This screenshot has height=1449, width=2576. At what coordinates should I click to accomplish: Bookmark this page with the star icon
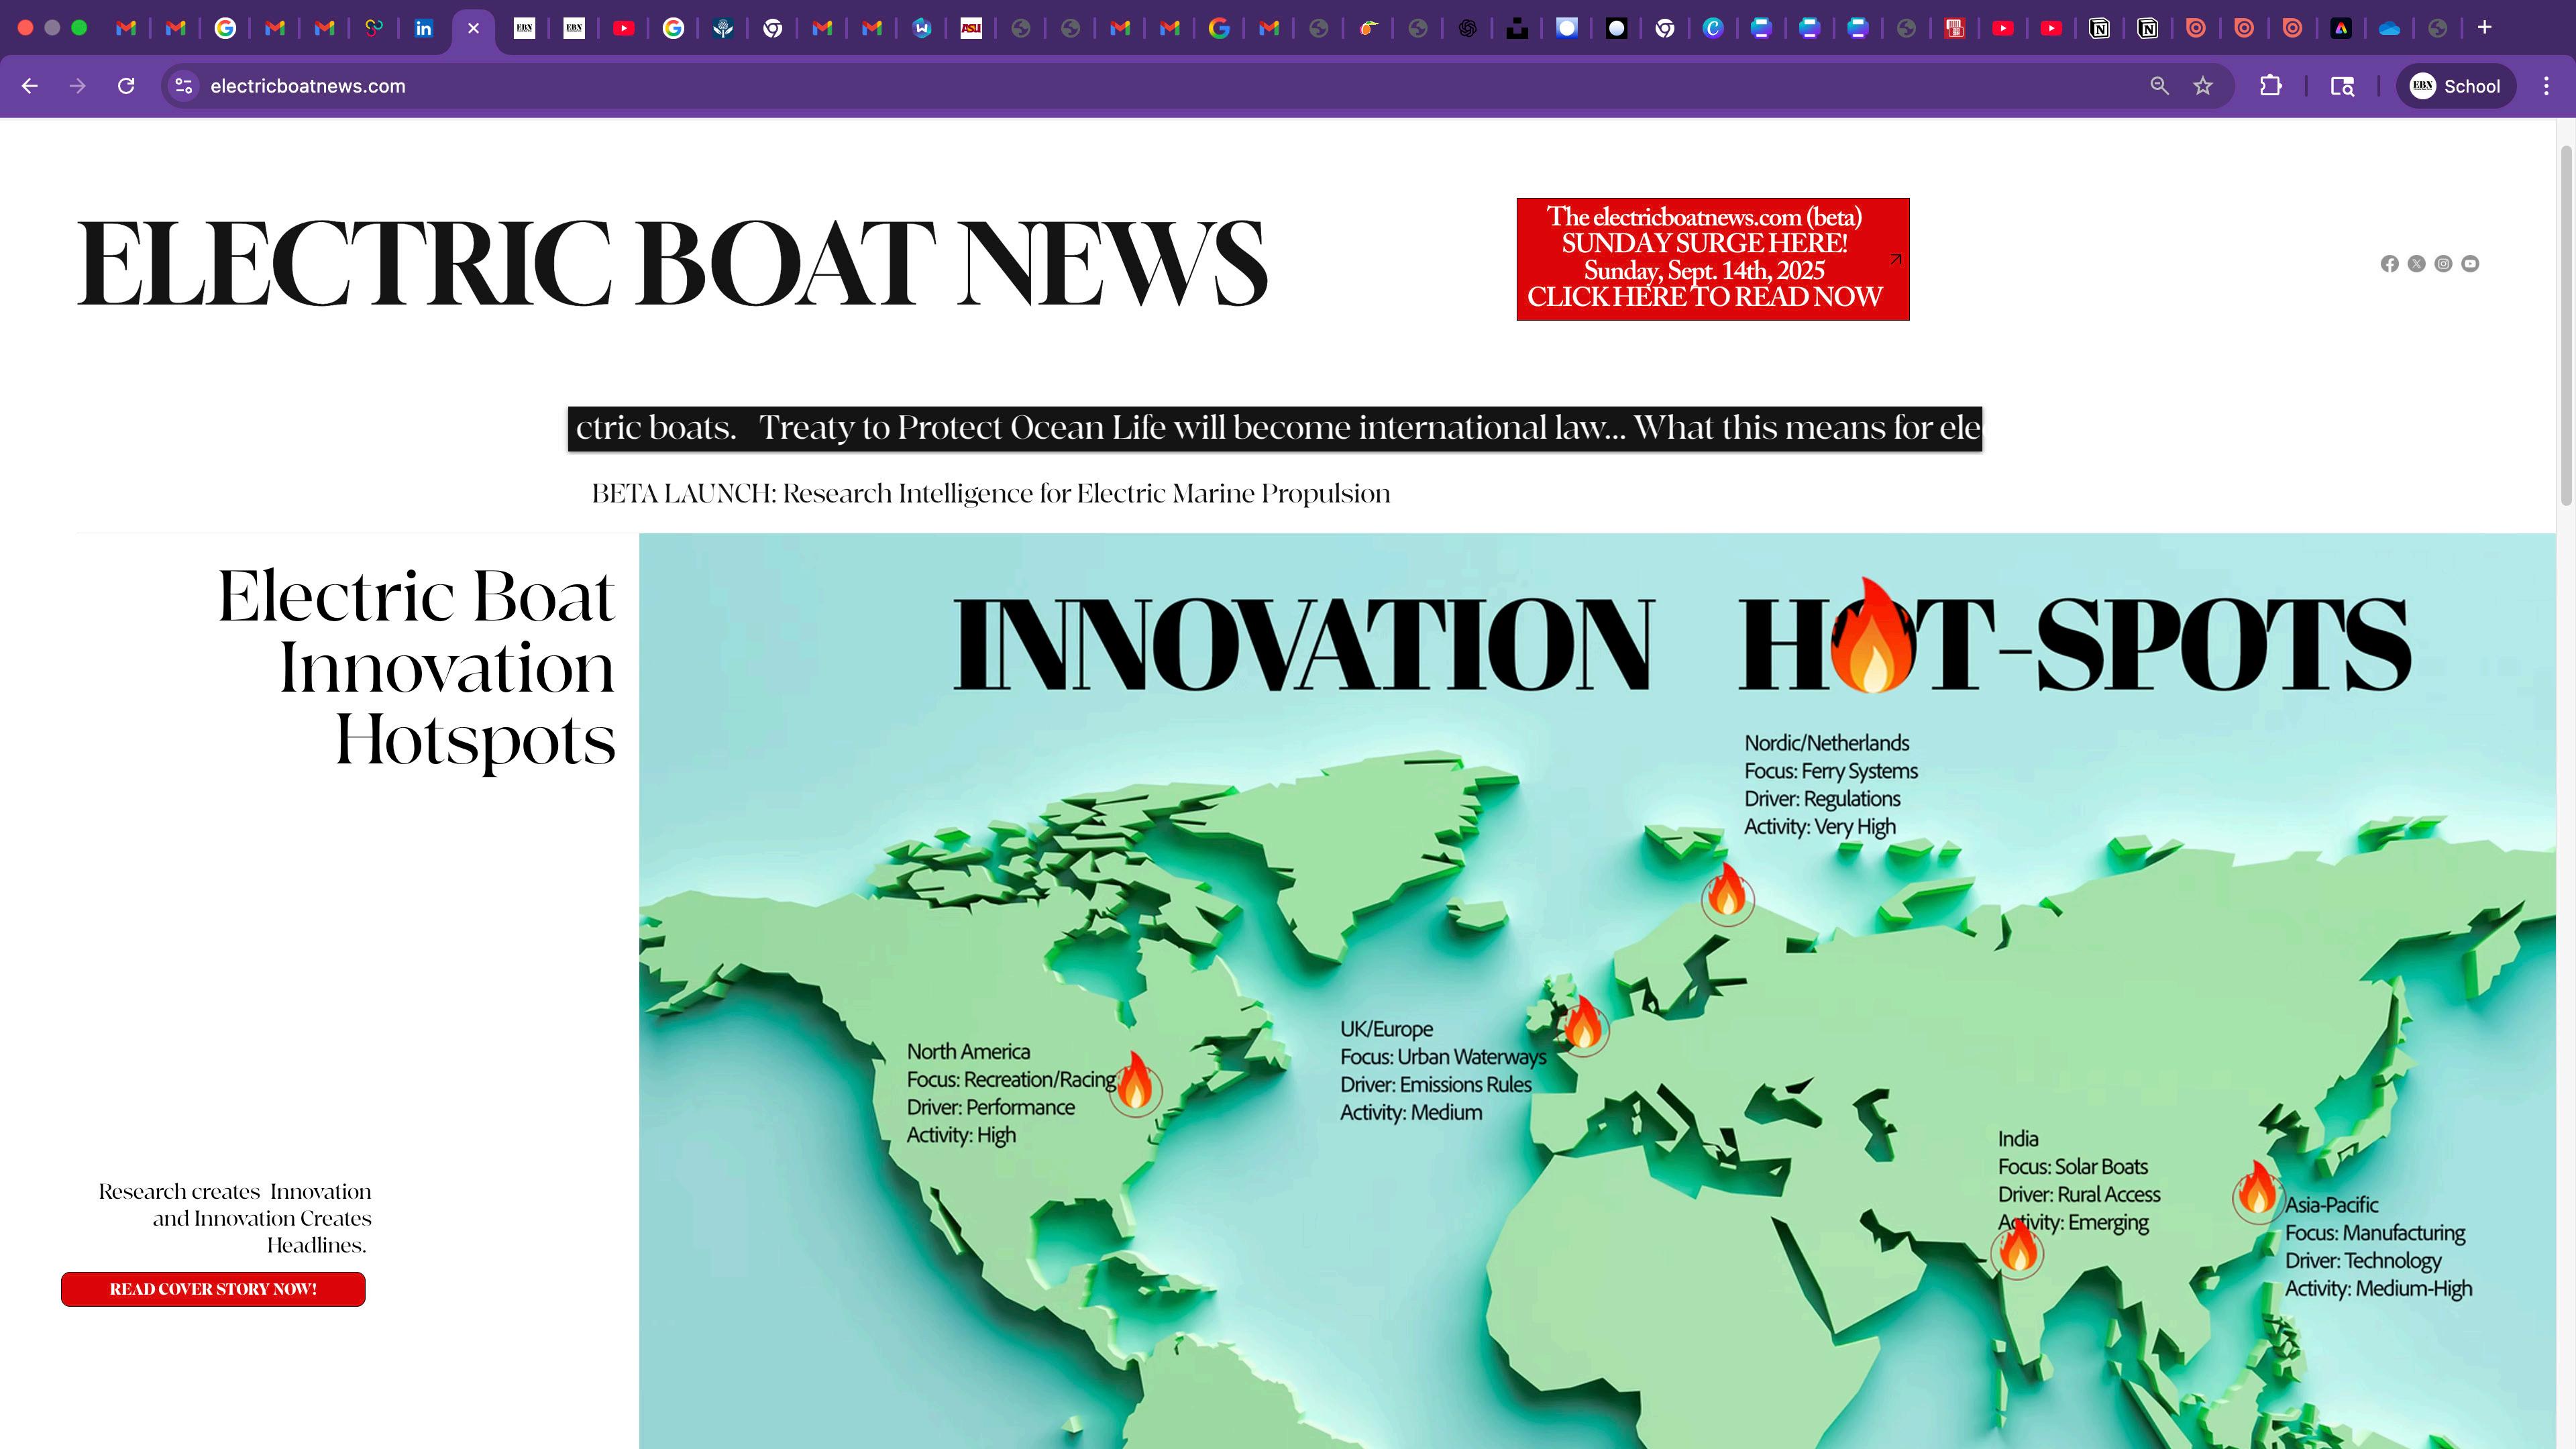tap(2203, 86)
